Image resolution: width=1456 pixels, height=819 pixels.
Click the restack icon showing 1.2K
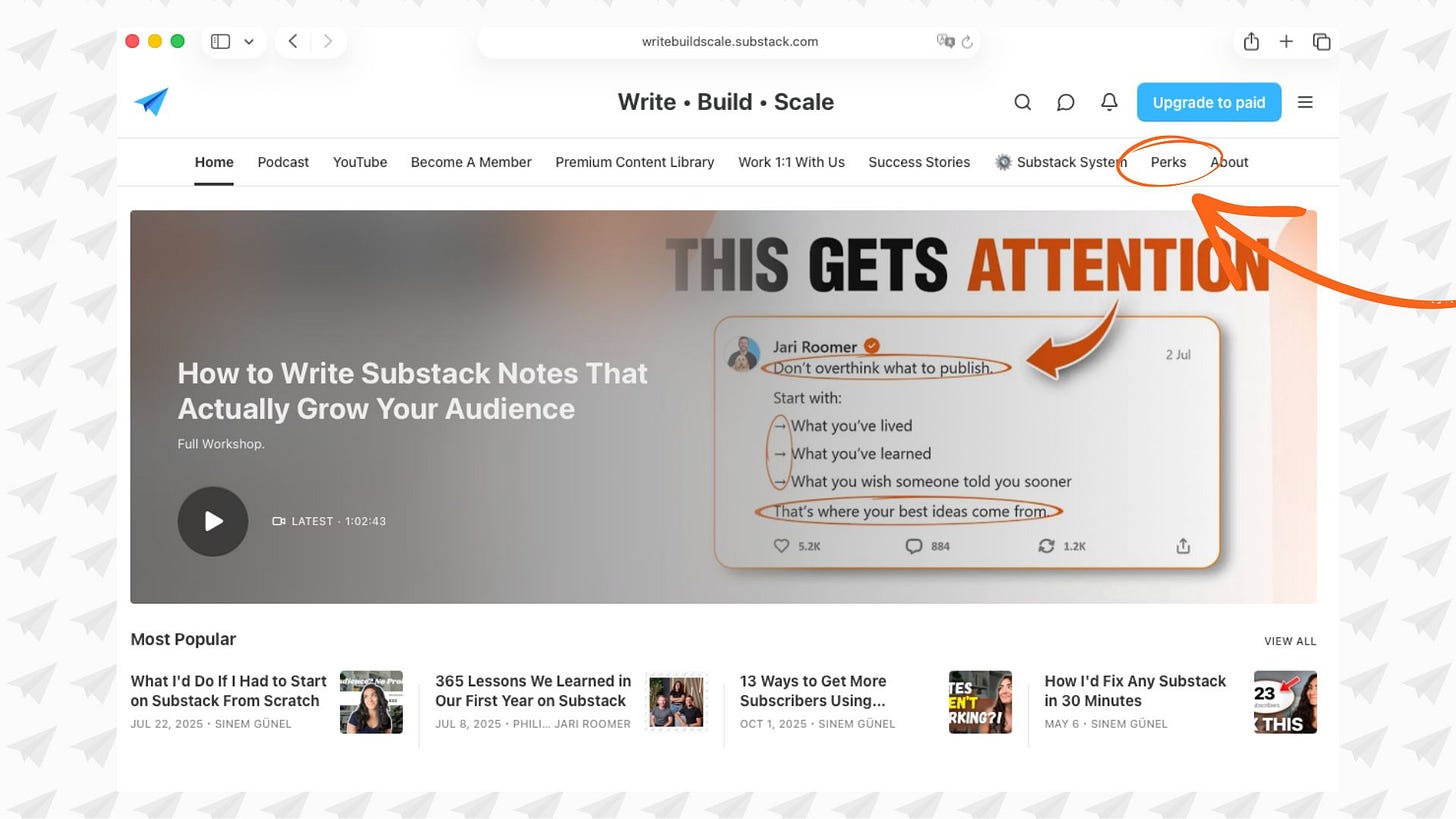[1046, 546]
